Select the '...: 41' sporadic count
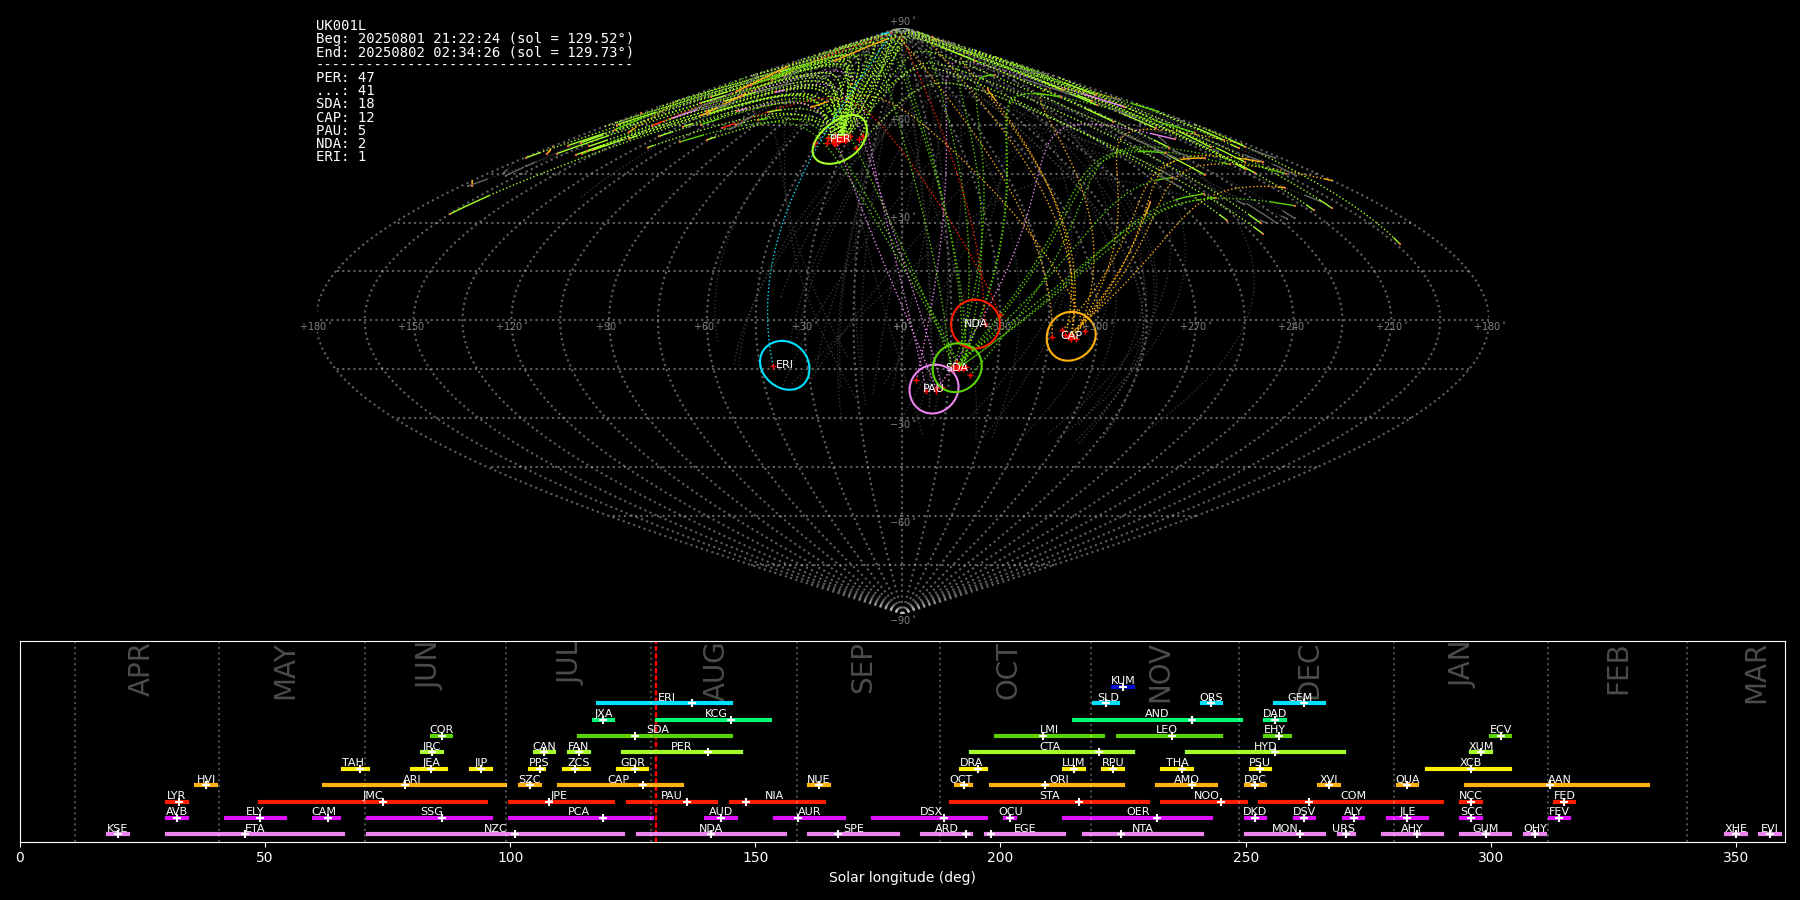 (x=345, y=91)
